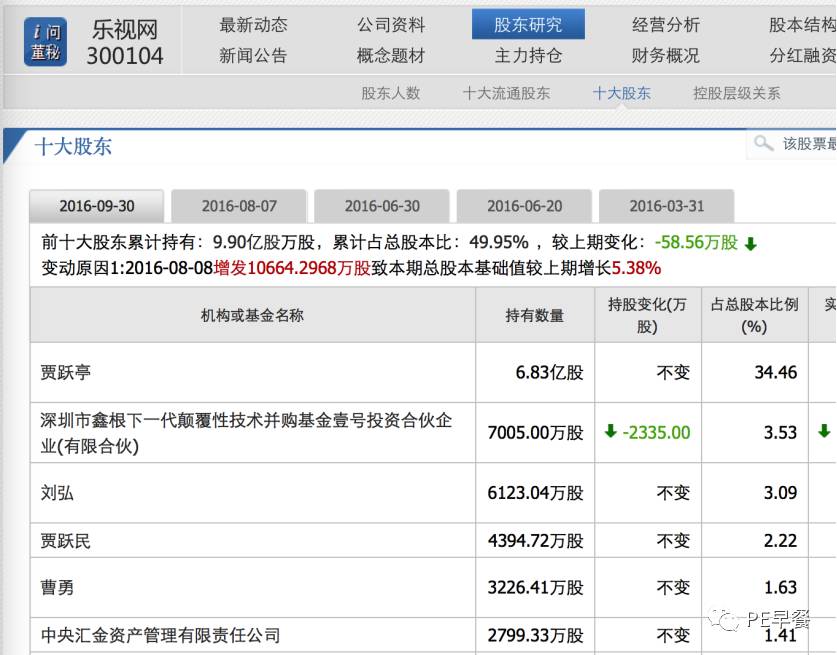Viewport: 837px width, 655px height.
Task: Click shareholder 中央汇金资产管理有限责任公司
Action: tap(160, 635)
